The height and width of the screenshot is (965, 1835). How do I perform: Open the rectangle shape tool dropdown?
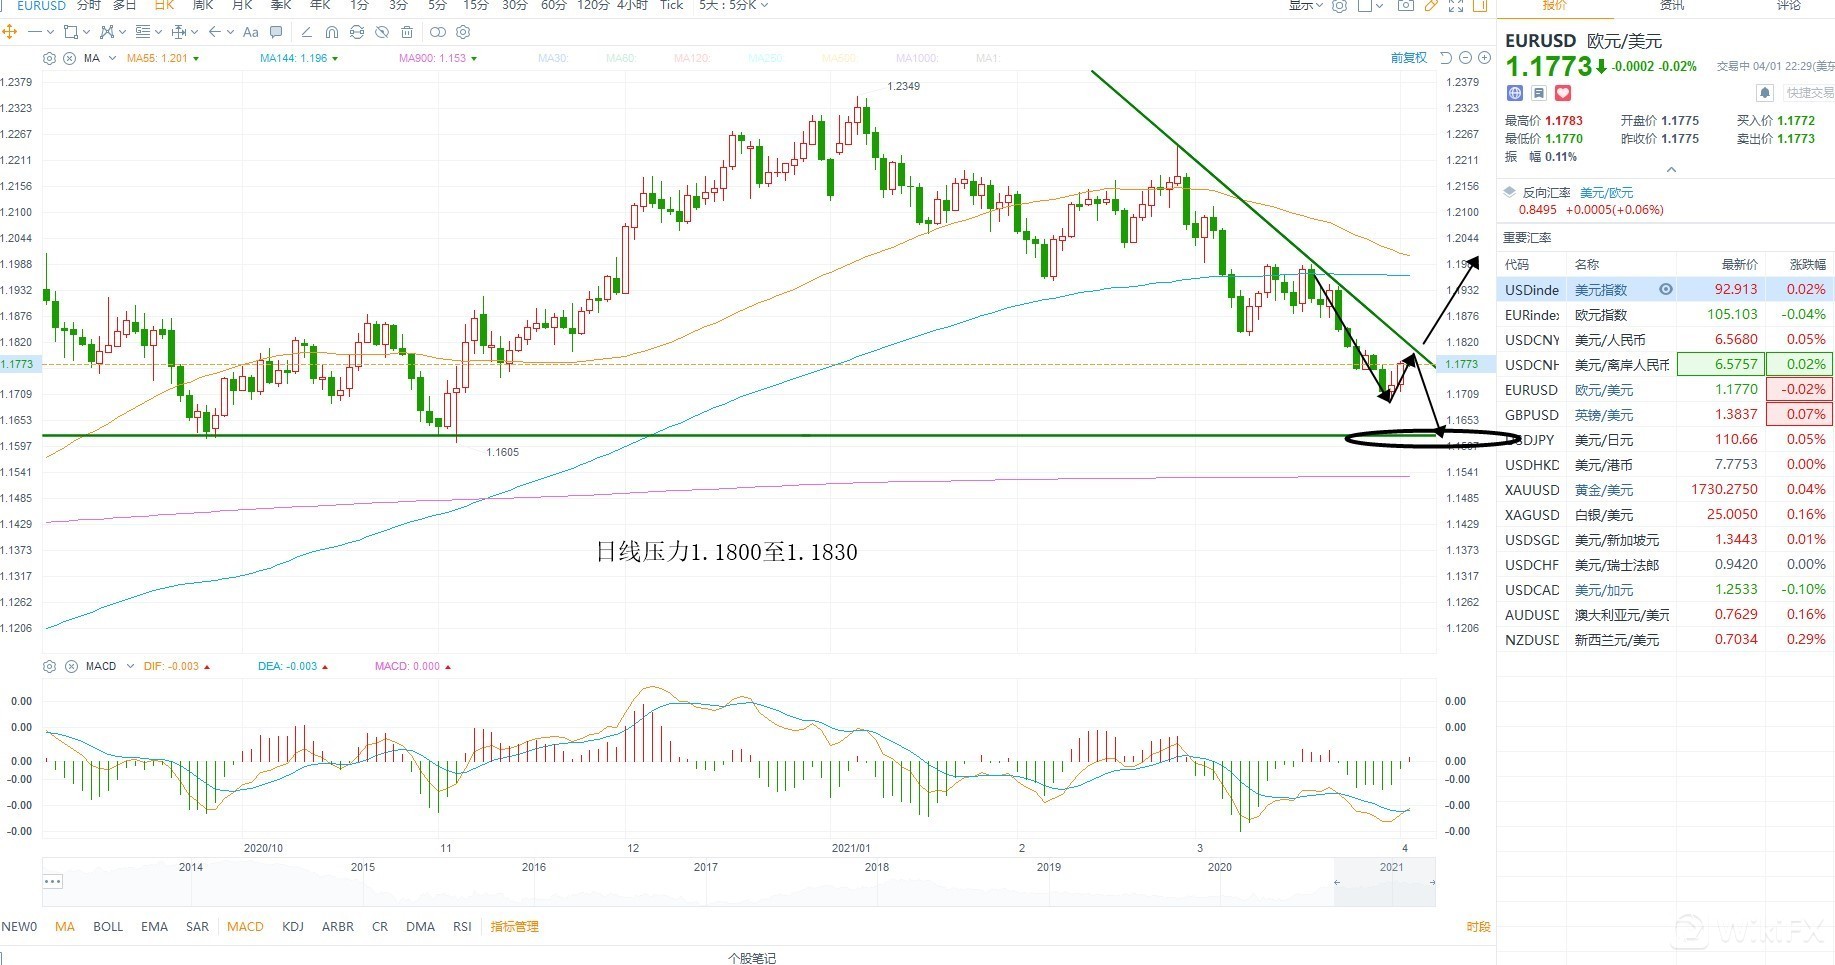coord(85,32)
